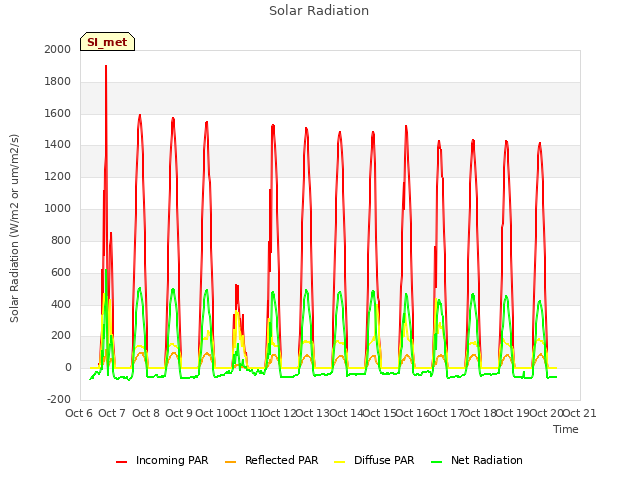Click the 800 y-axis tick label
The height and width of the screenshot is (480, 640).
(x=61, y=240)
